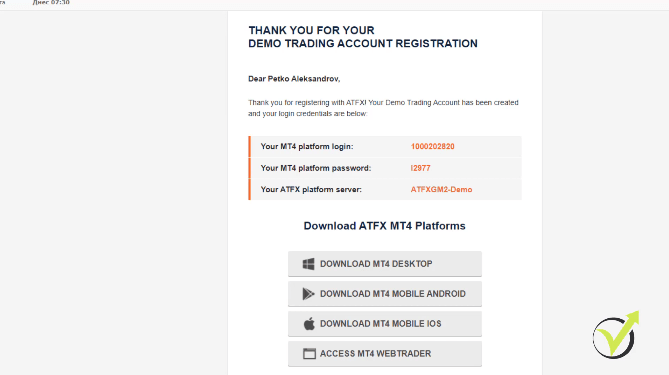Click the 'Dear Petko Aleksandrov' greeting
This screenshot has height=375, width=669.
(x=294, y=79)
